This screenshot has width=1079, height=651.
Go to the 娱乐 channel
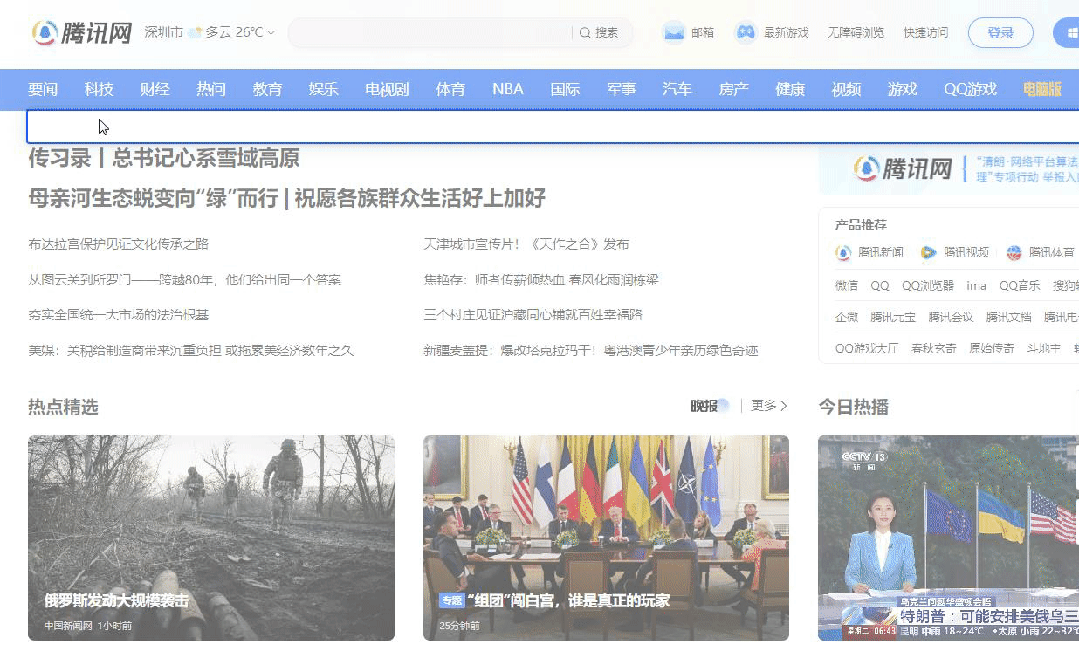pyautogui.click(x=323, y=89)
